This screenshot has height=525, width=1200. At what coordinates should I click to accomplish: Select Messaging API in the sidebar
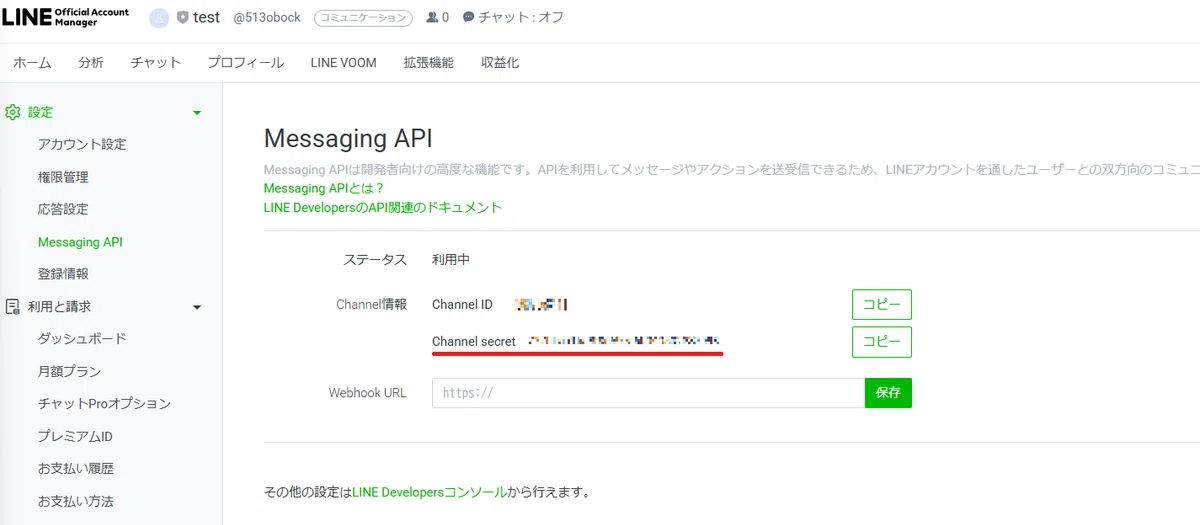coord(80,242)
